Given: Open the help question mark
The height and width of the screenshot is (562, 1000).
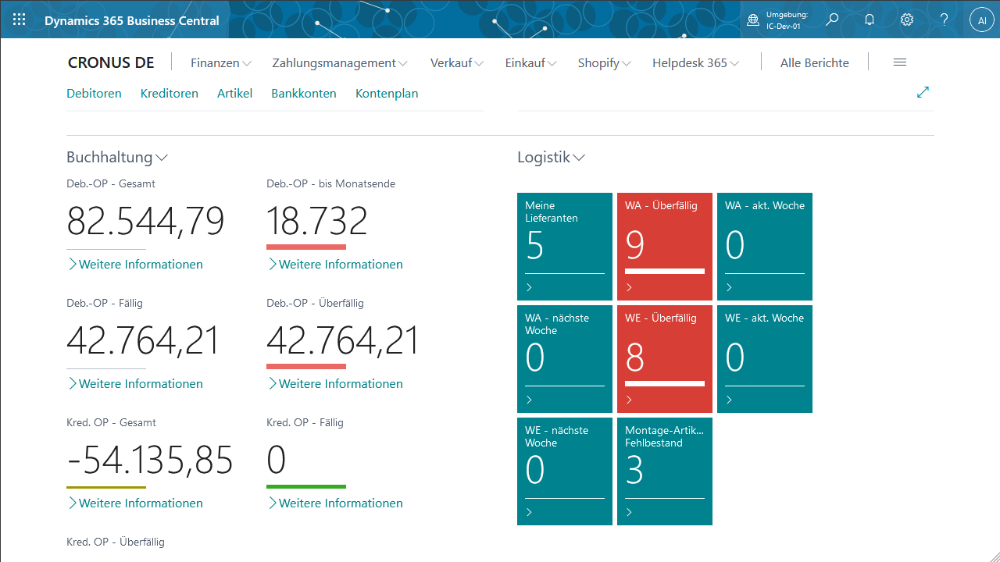Looking at the screenshot, I should click(x=944, y=20).
